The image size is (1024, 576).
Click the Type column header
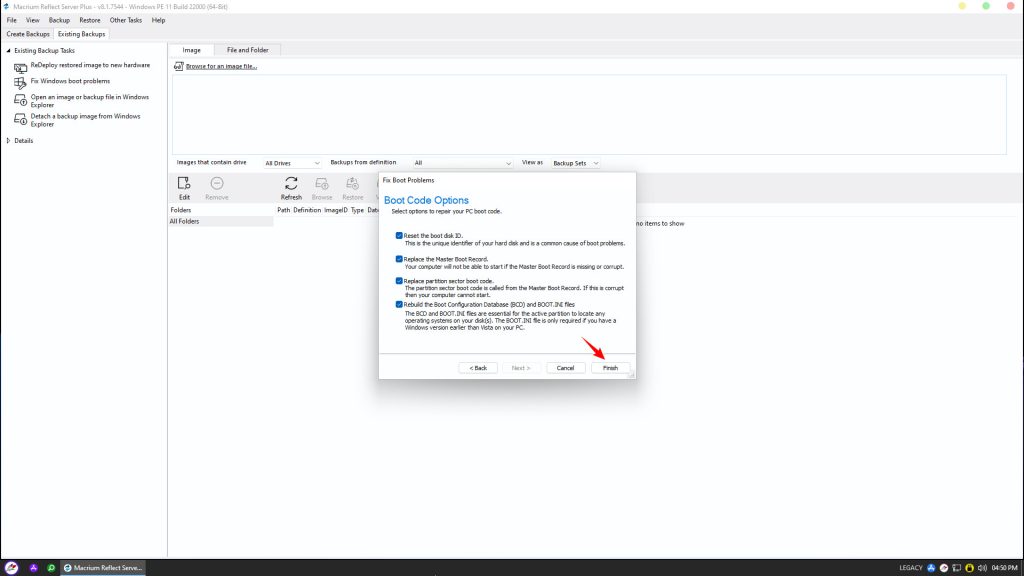pyautogui.click(x=357, y=210)
